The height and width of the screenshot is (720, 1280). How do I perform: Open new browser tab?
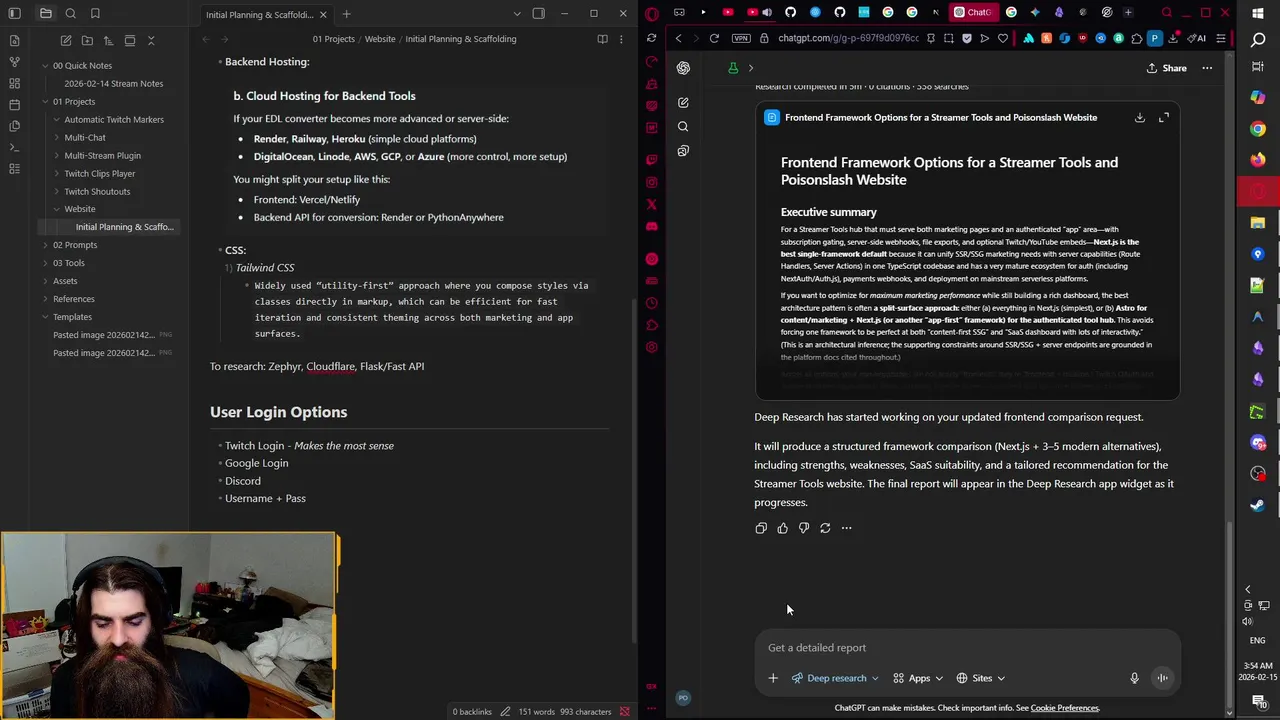pos(1128,12)
